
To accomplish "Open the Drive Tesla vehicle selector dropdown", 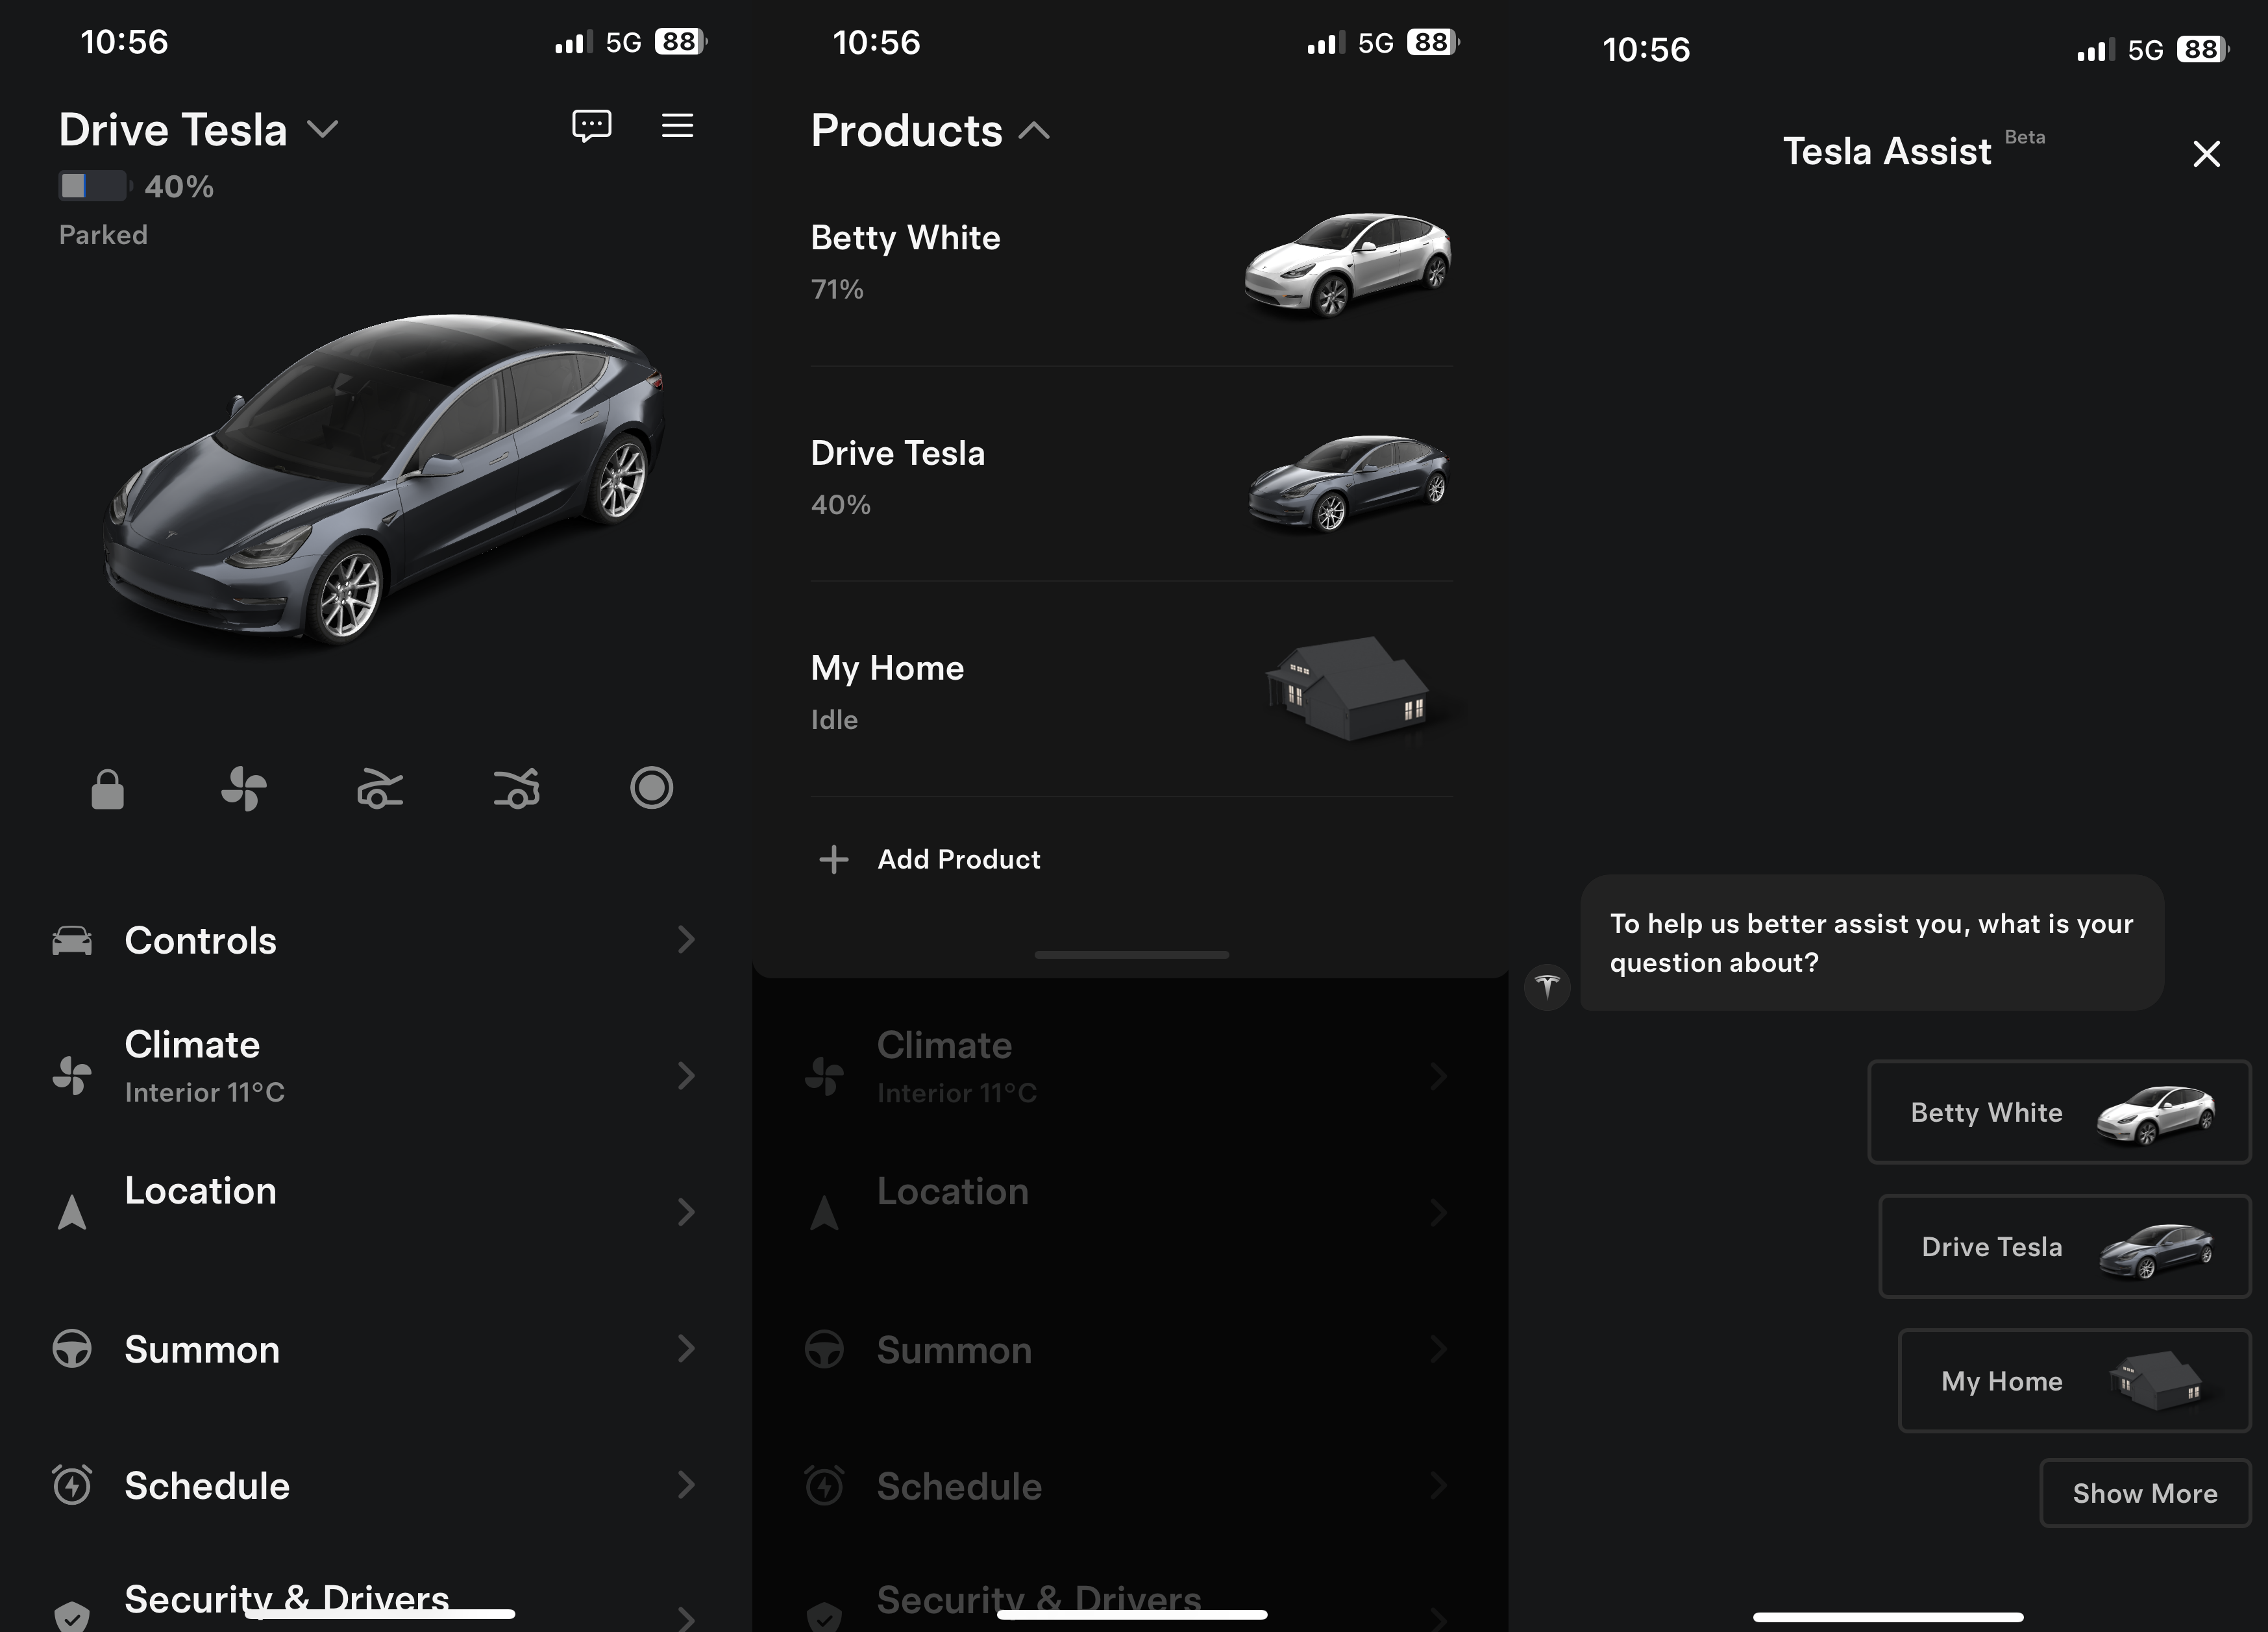I will (323, 128).
